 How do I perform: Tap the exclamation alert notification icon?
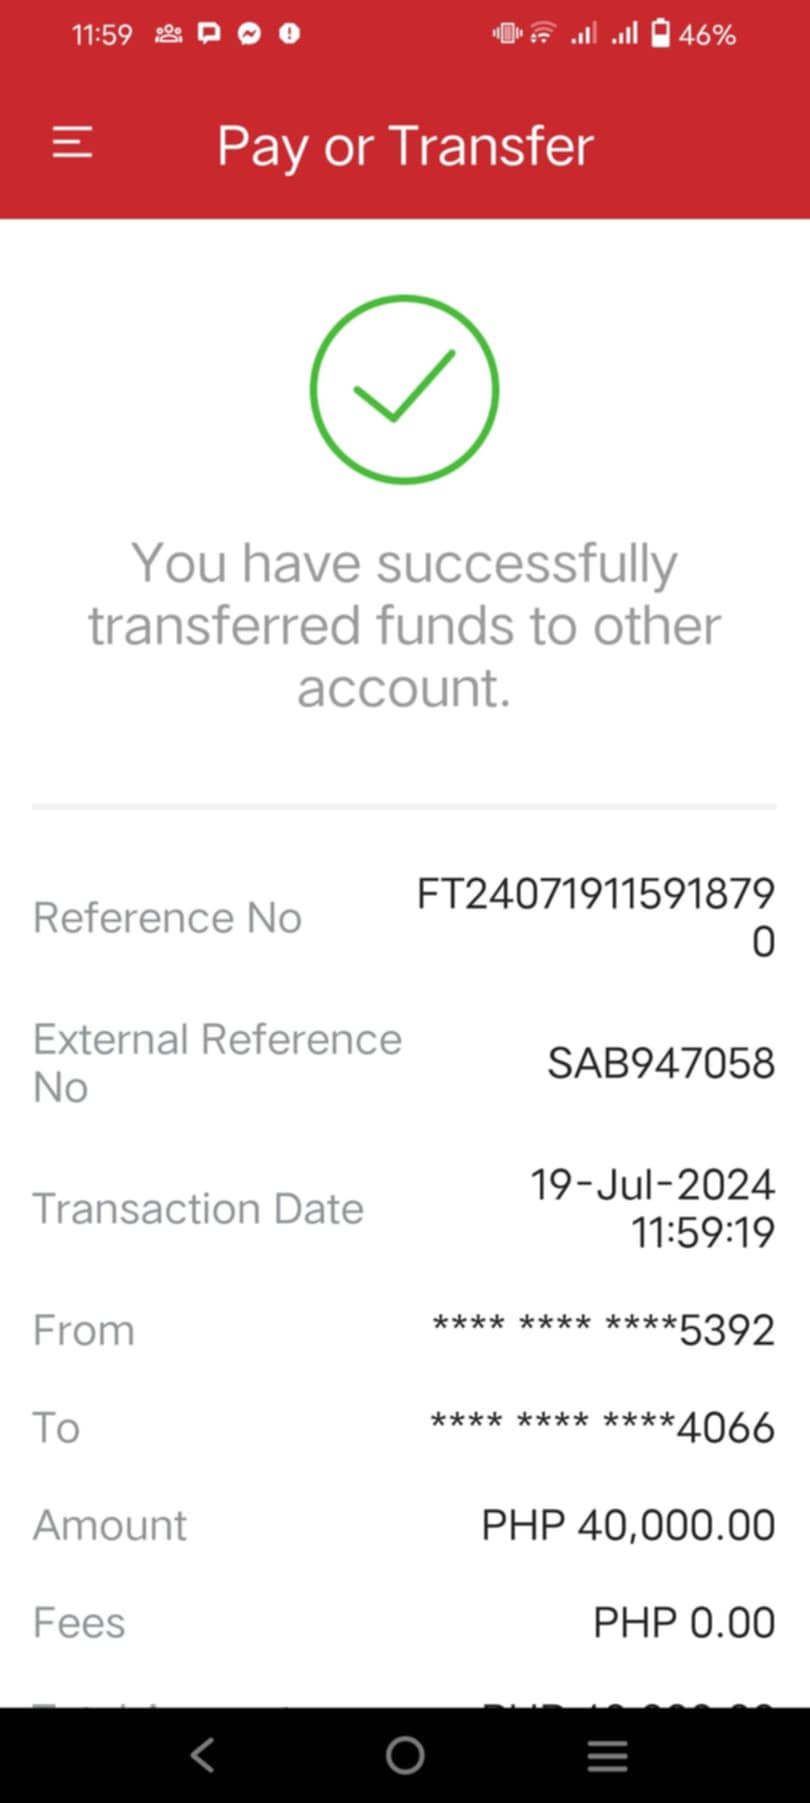pos(289,34)
